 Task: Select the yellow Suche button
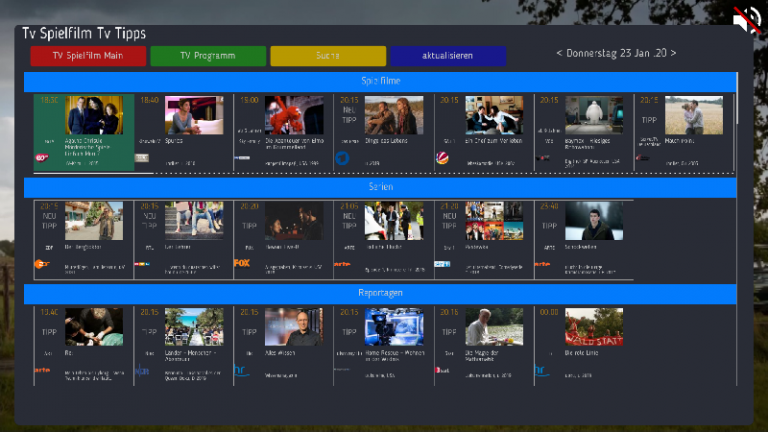328,56
